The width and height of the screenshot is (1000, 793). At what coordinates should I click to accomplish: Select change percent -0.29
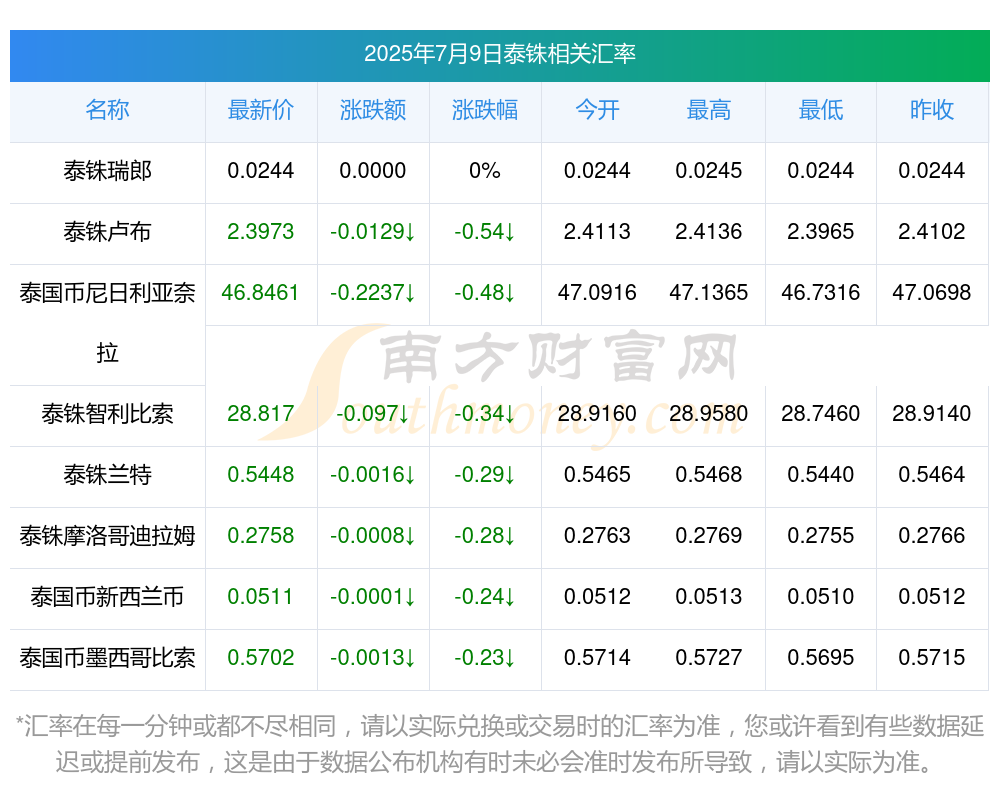[485, 475]
